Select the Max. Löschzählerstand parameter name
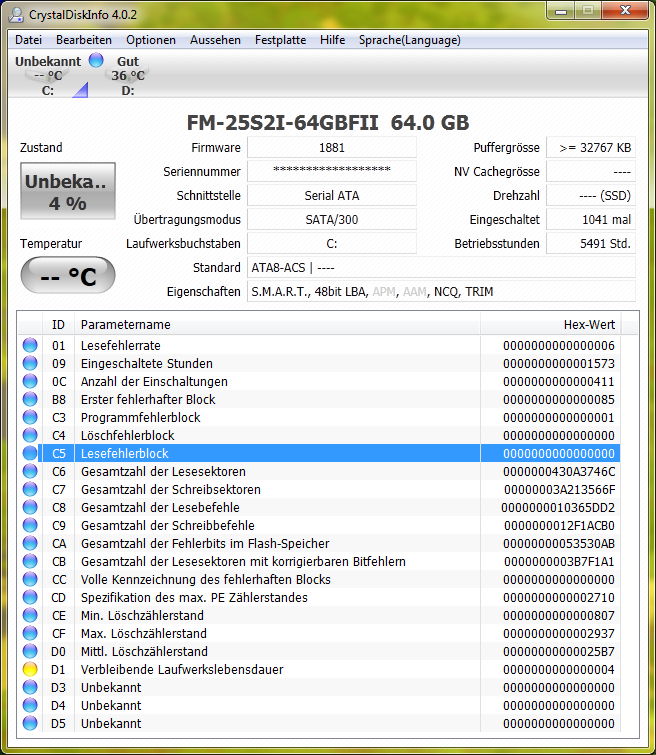Viewport: 656px width, 755px height. click(x=144, y=633)
